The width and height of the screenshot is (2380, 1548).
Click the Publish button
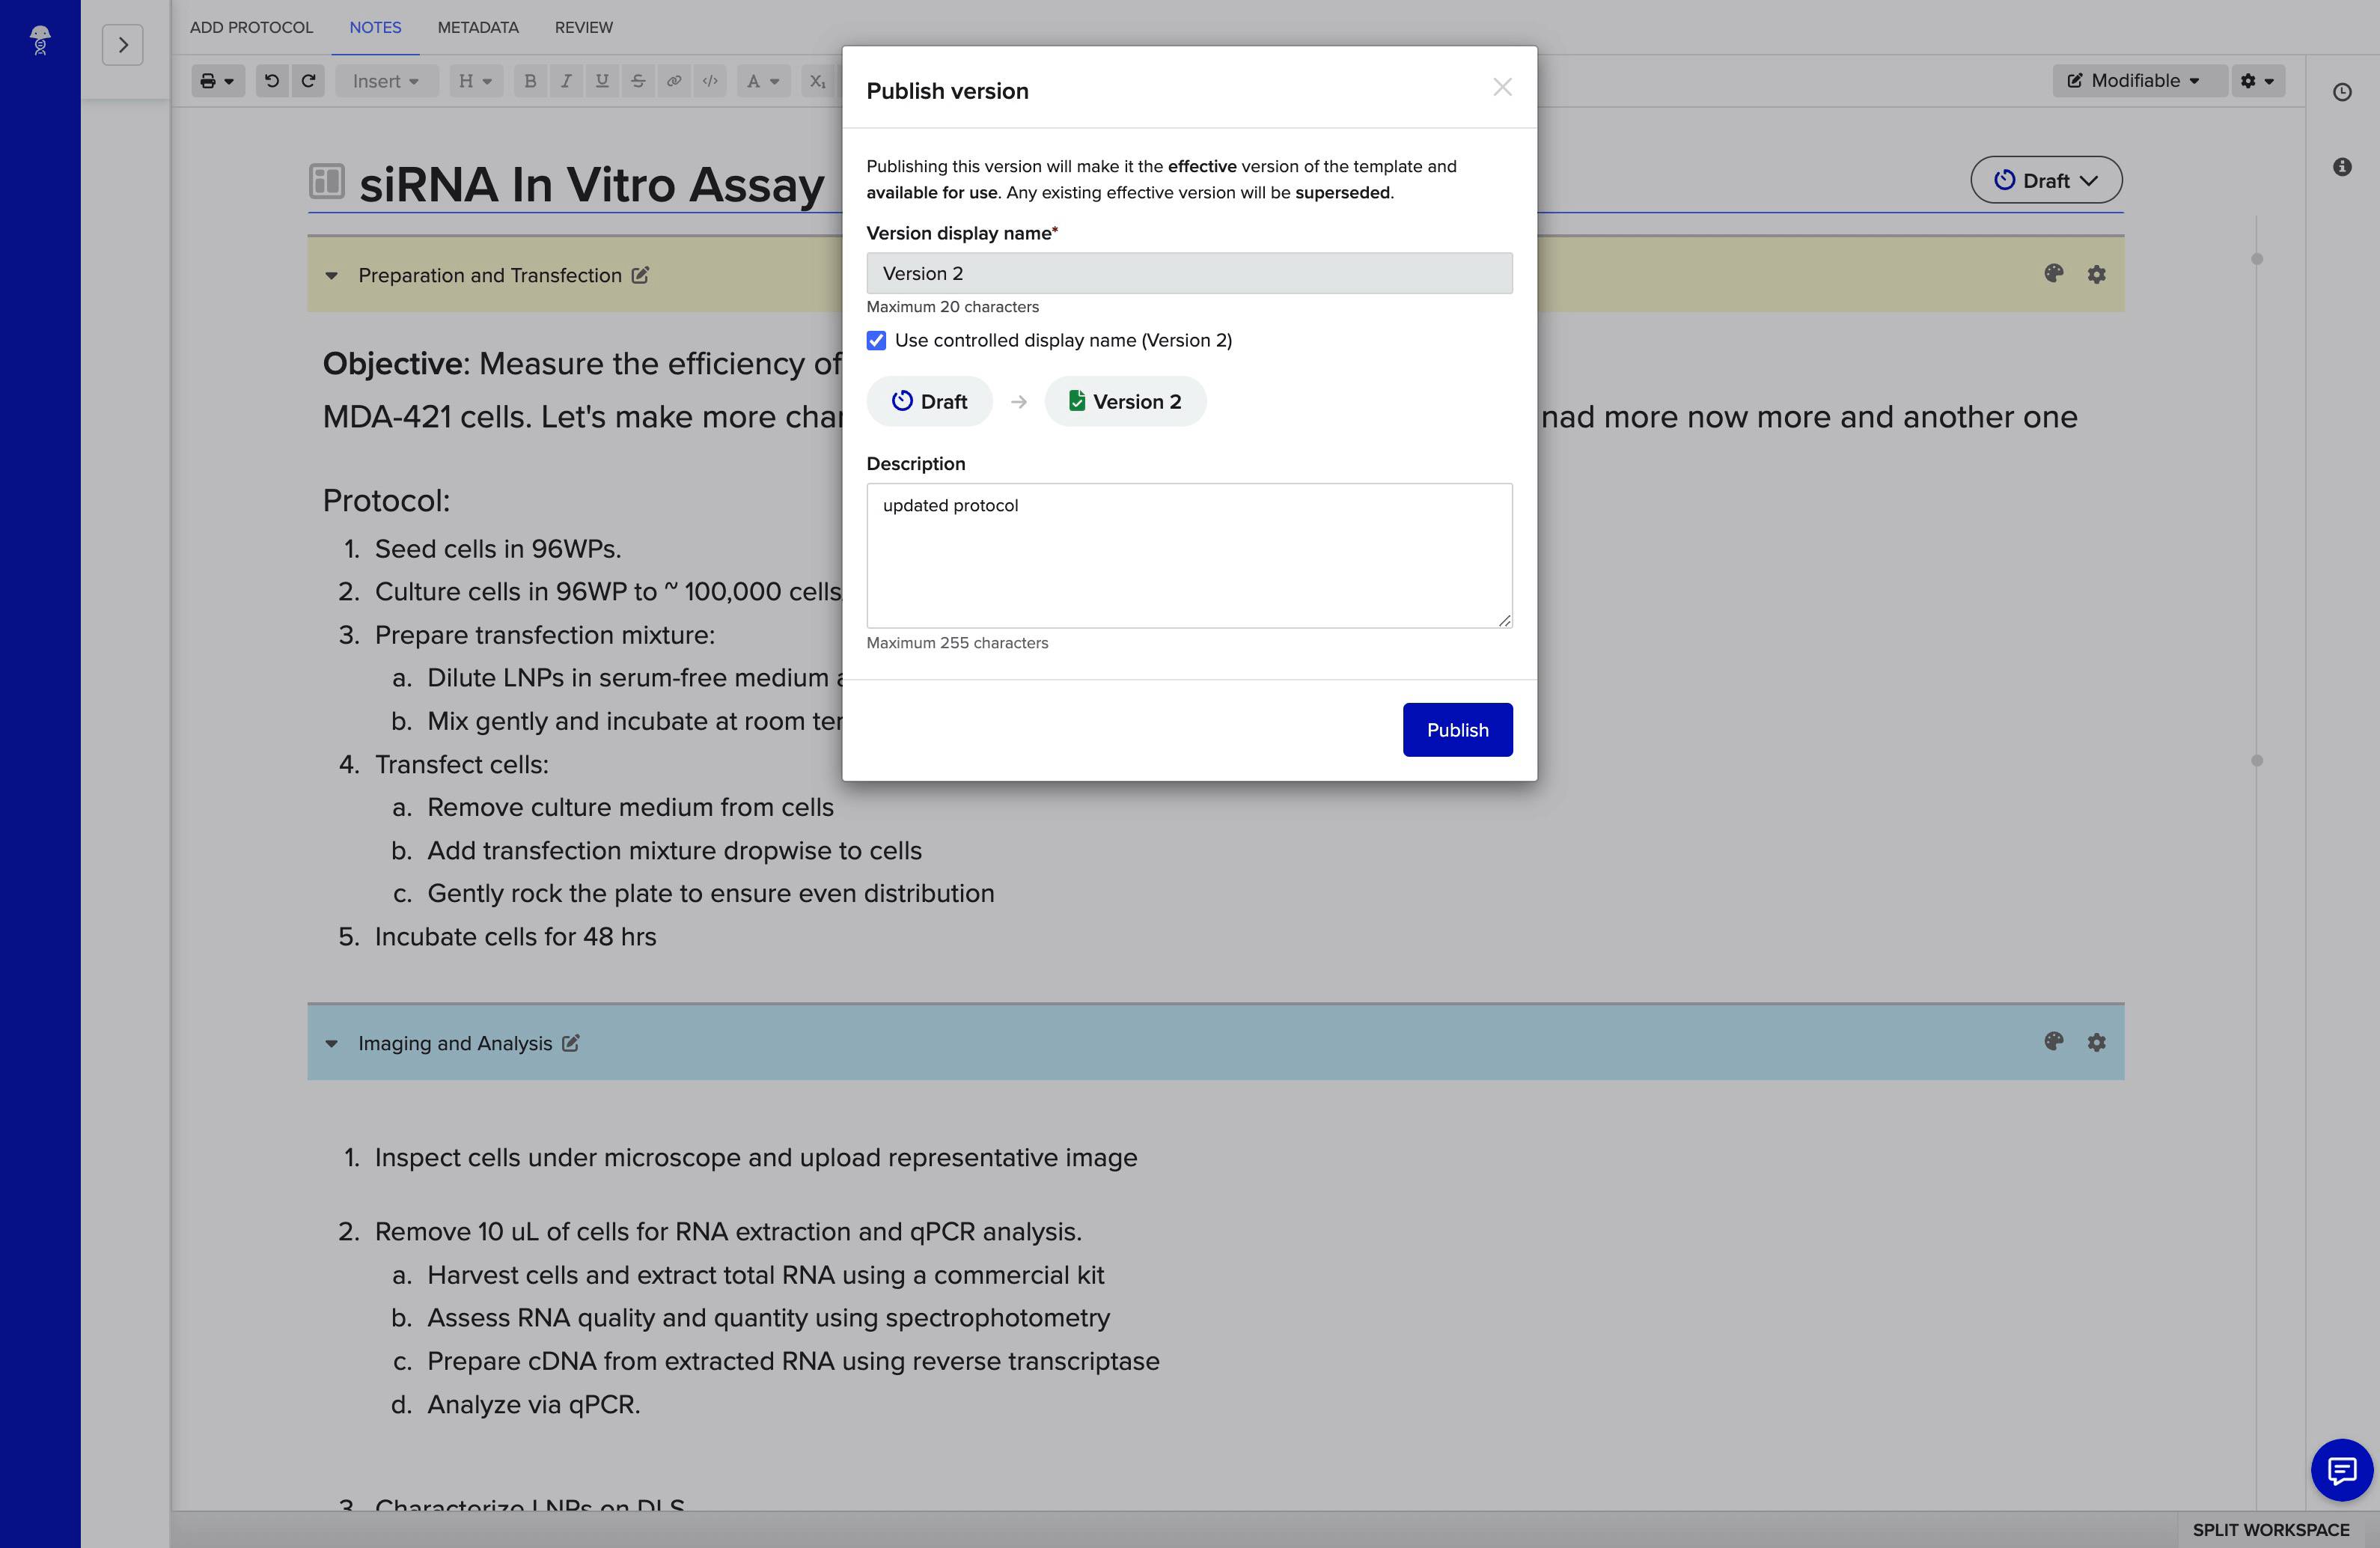[1456, 730]
